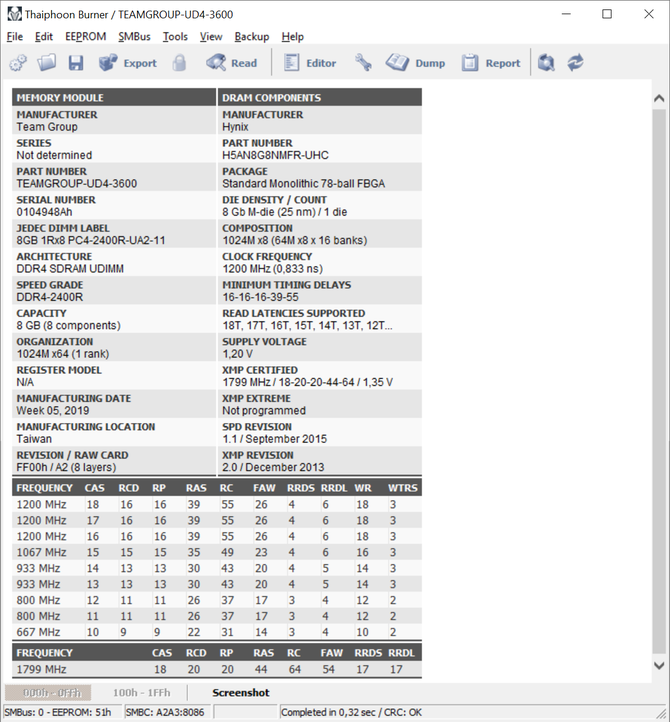Screen dimensions: 670x722
Task: Click the refresh arrows icon
Action: pos(575,63)
